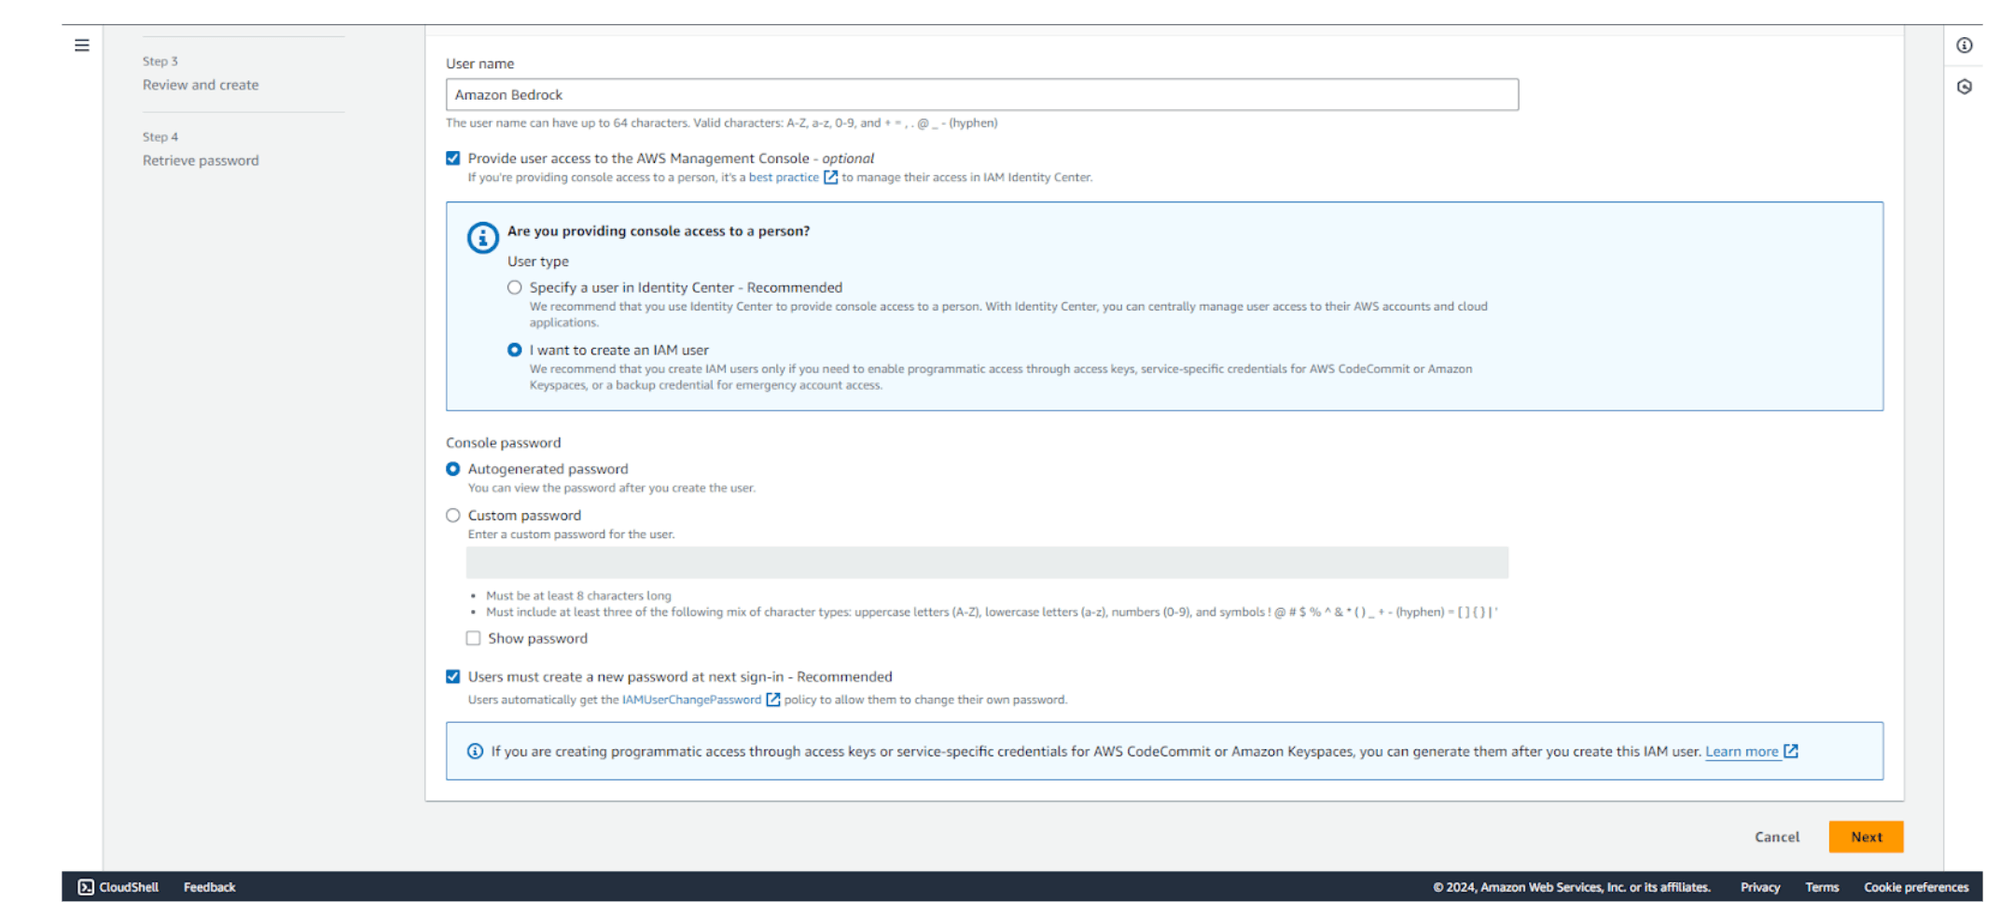Click the hexagon settings icon below info
2000x914 pixels.
[x=1964, y=87]
